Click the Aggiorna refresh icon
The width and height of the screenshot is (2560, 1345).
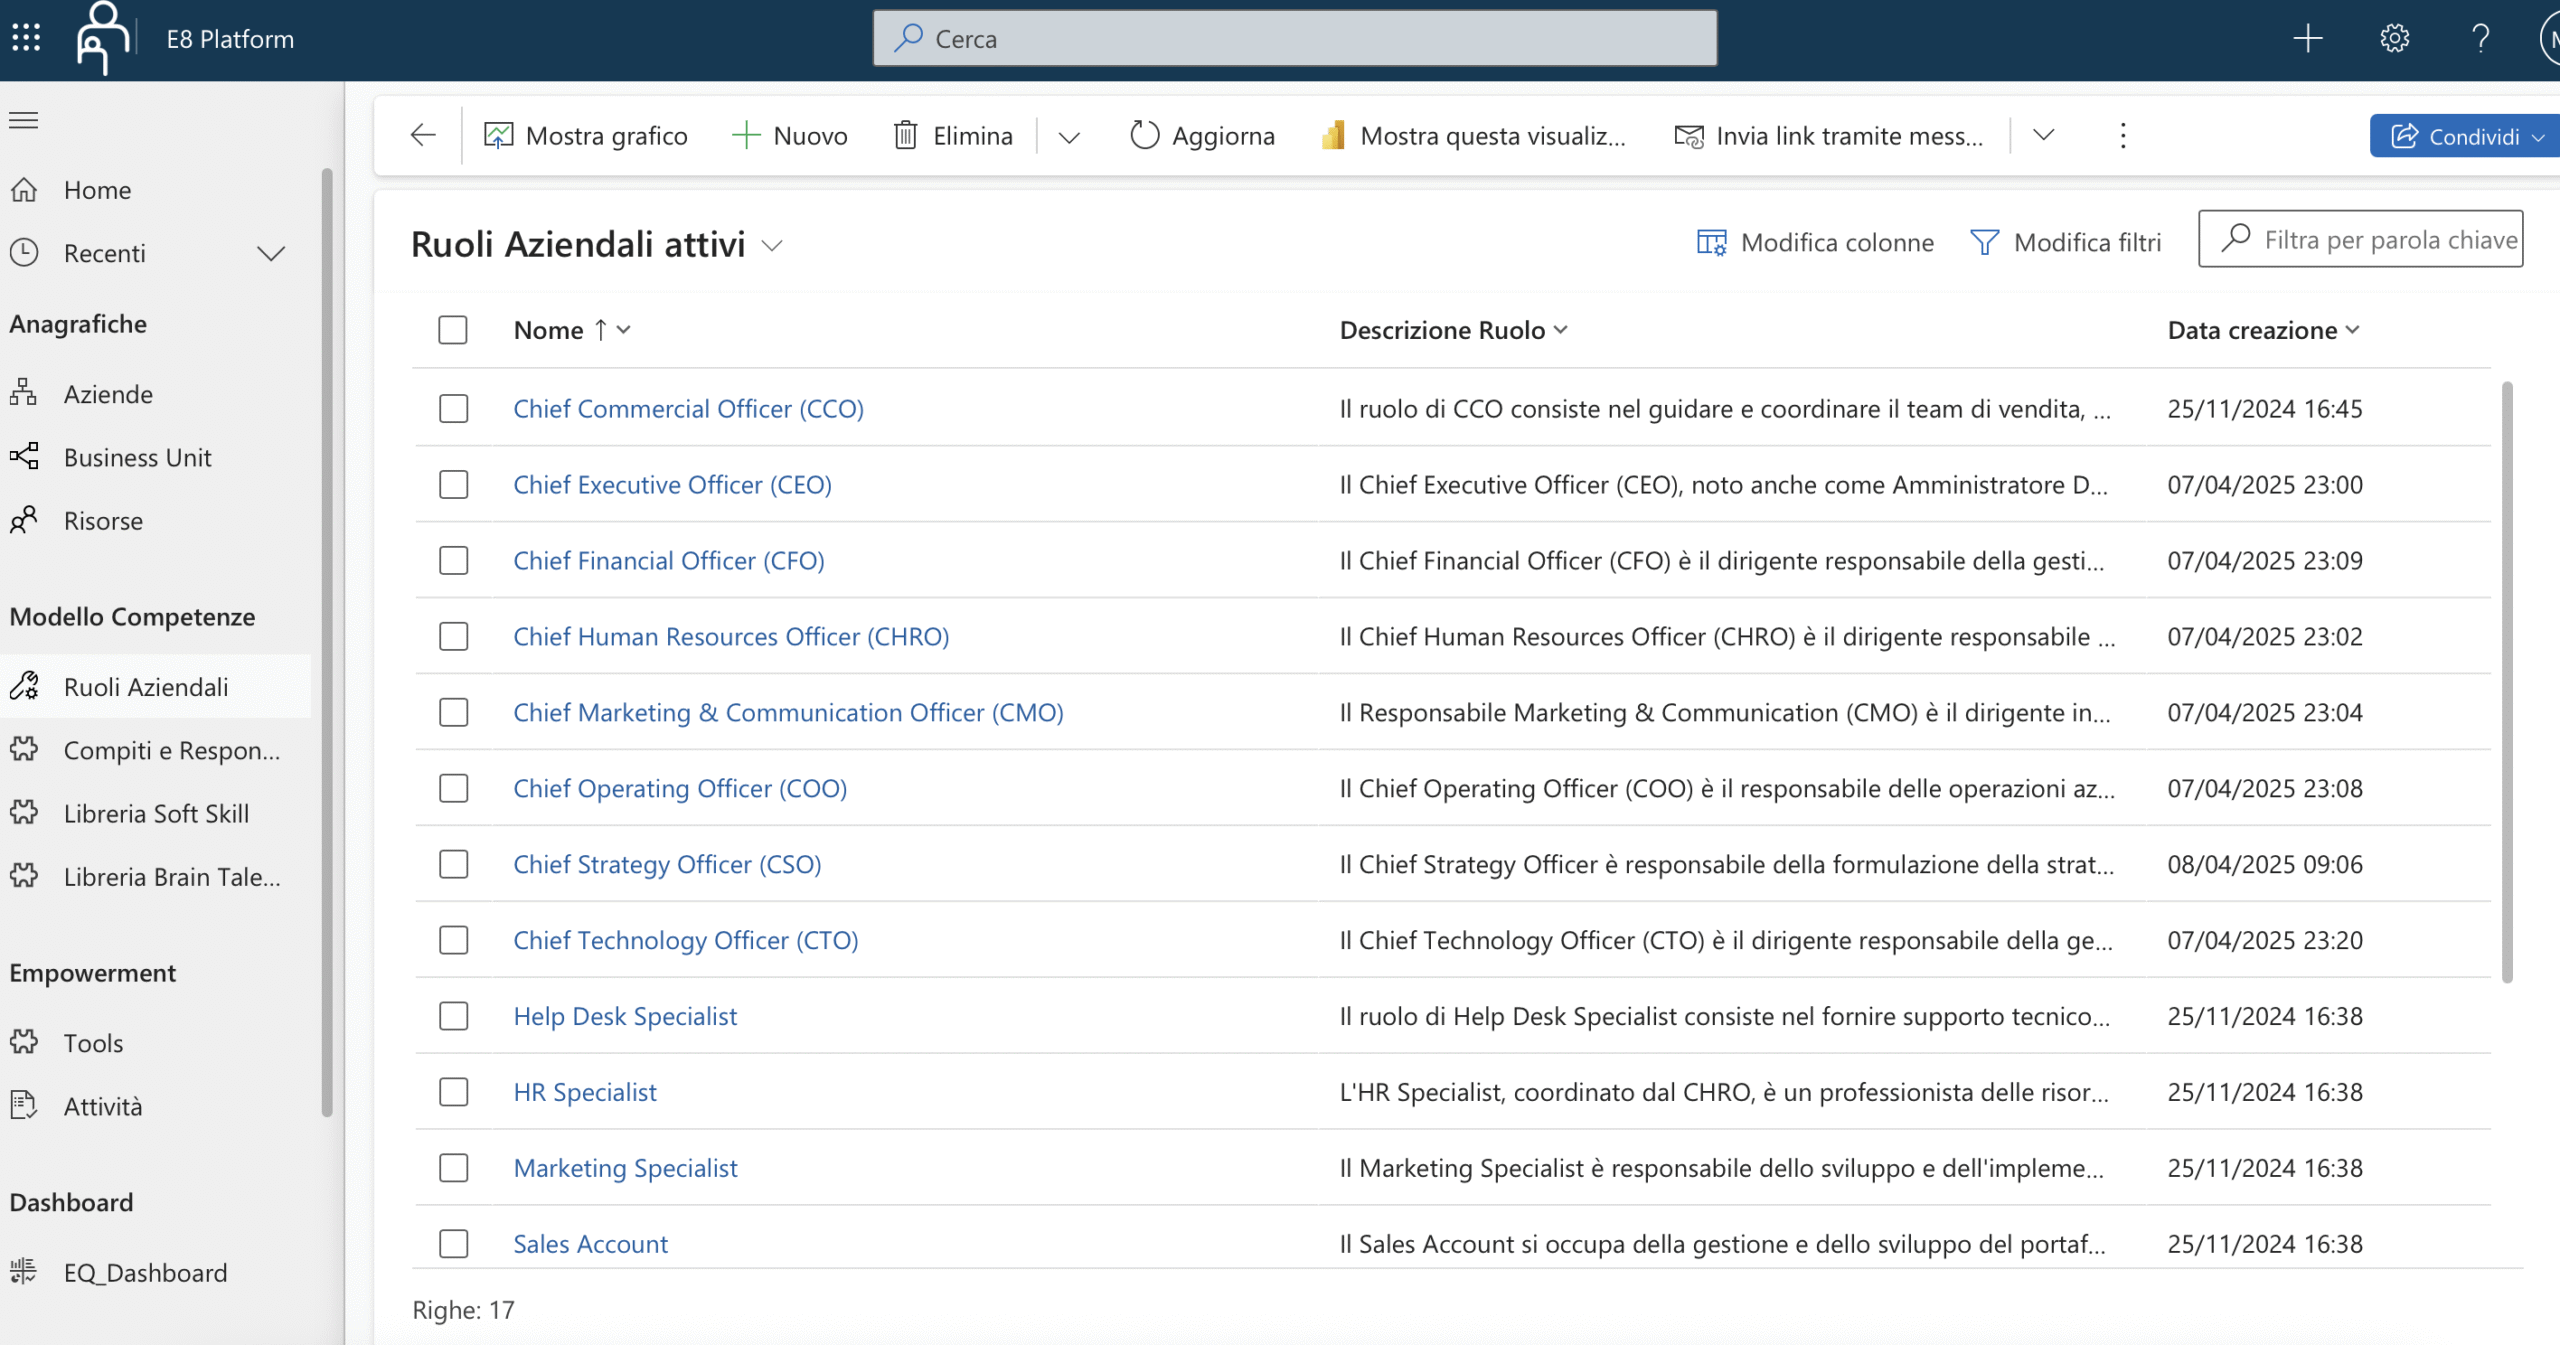1144,135
